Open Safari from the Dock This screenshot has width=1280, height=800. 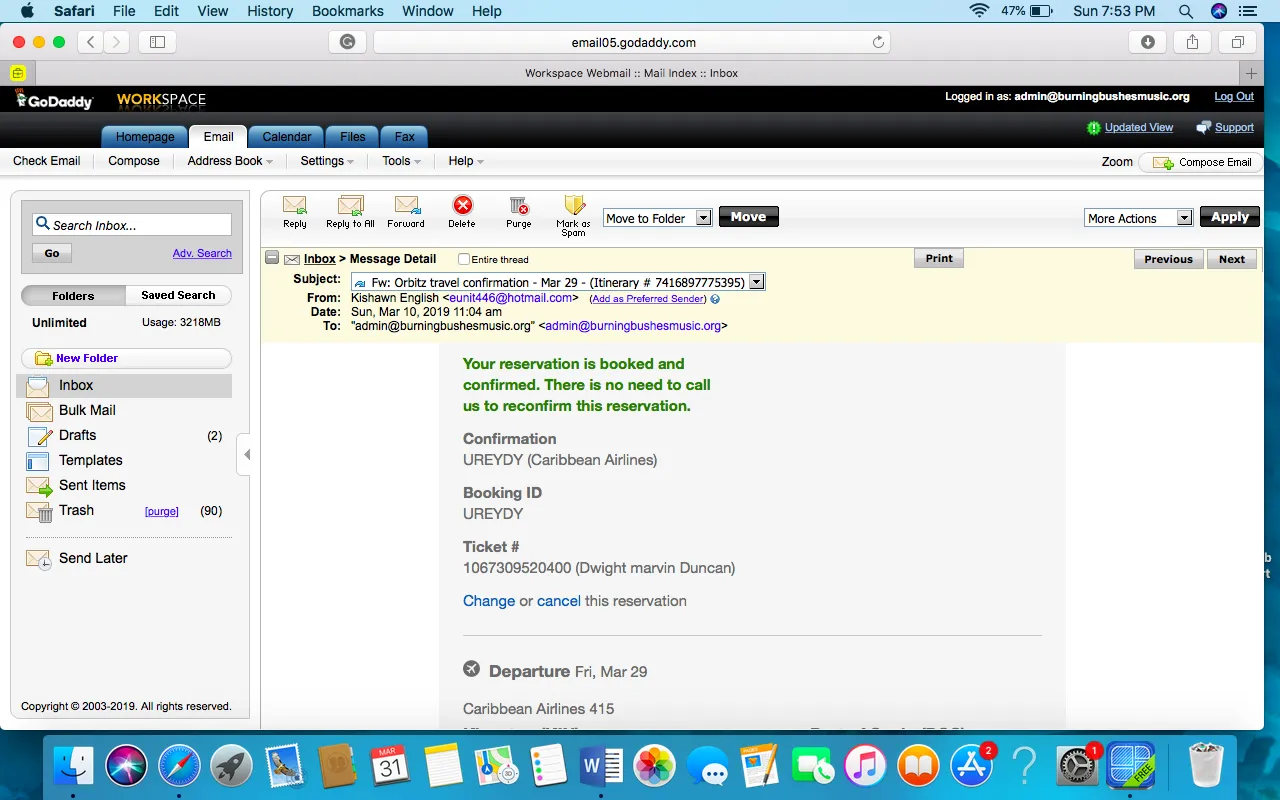pyautogui.click(x=179, y=767)
